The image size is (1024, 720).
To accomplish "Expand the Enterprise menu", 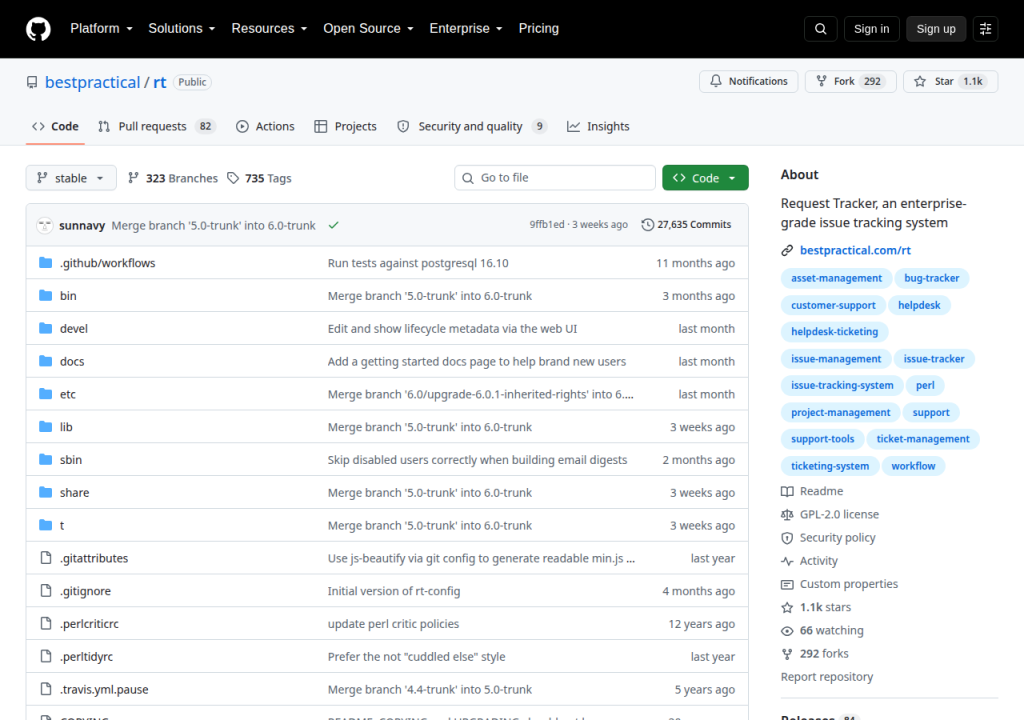I will pyautogui.click(x=466, y=29).
